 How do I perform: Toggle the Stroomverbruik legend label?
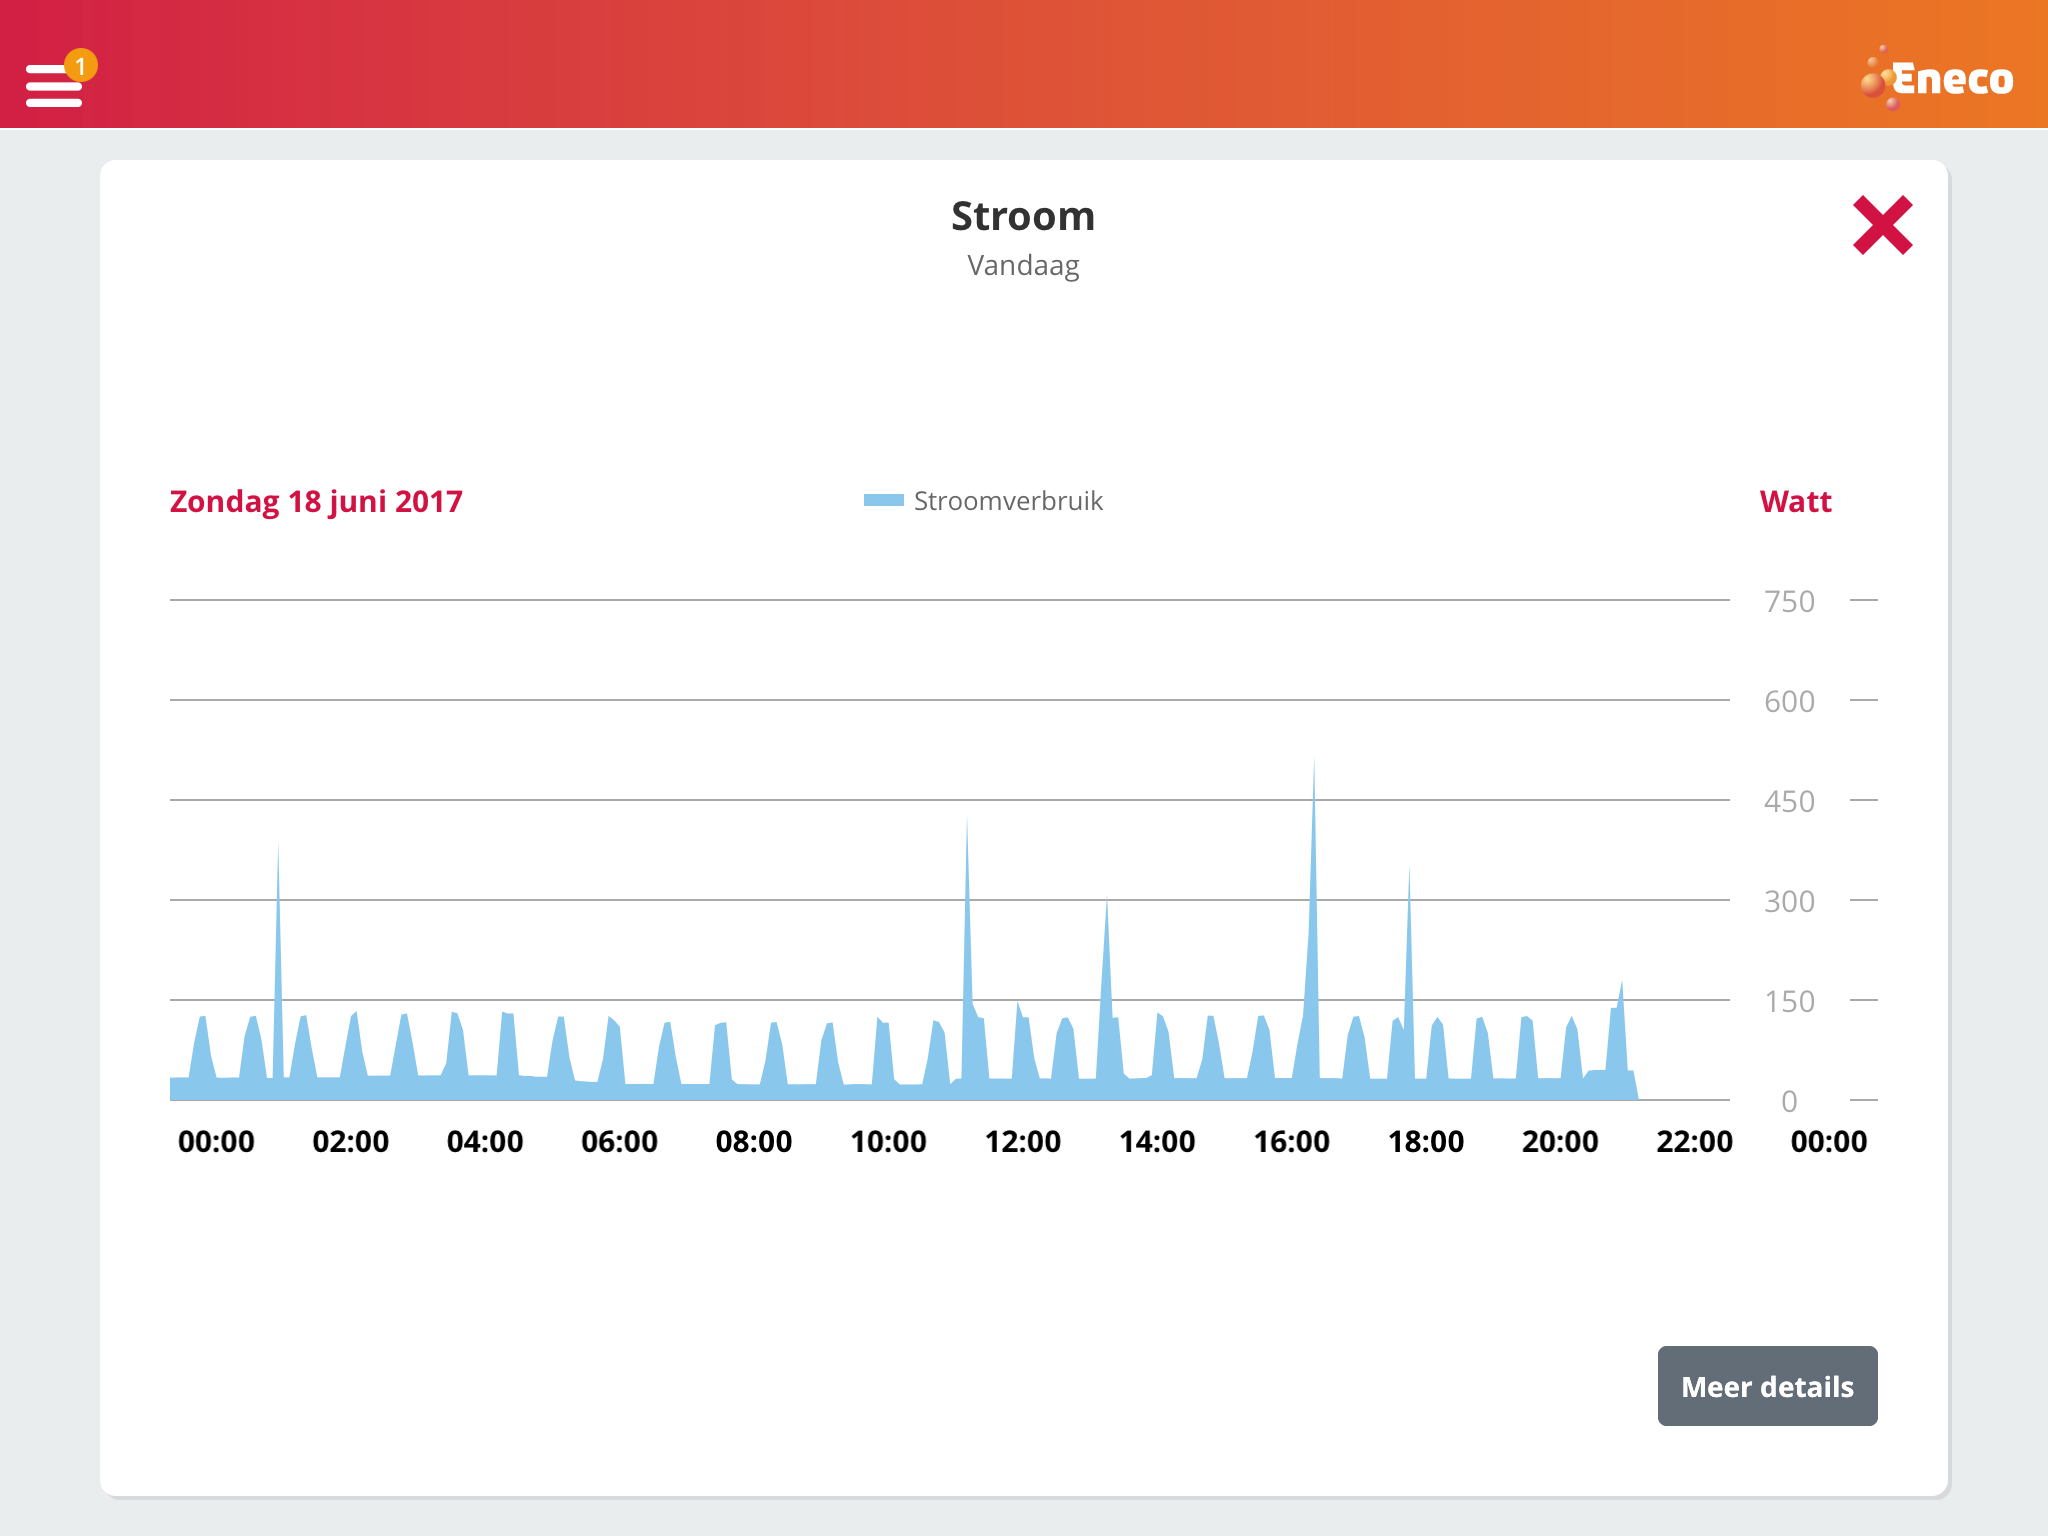coord(1008,501)
